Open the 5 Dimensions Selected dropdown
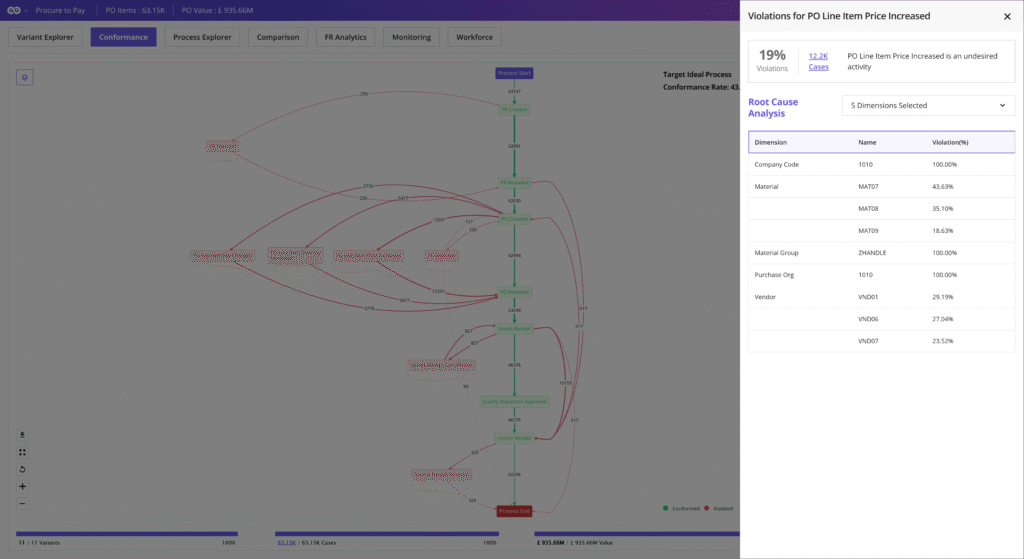Screen dimensions: 1024x559 pos(927,105)
